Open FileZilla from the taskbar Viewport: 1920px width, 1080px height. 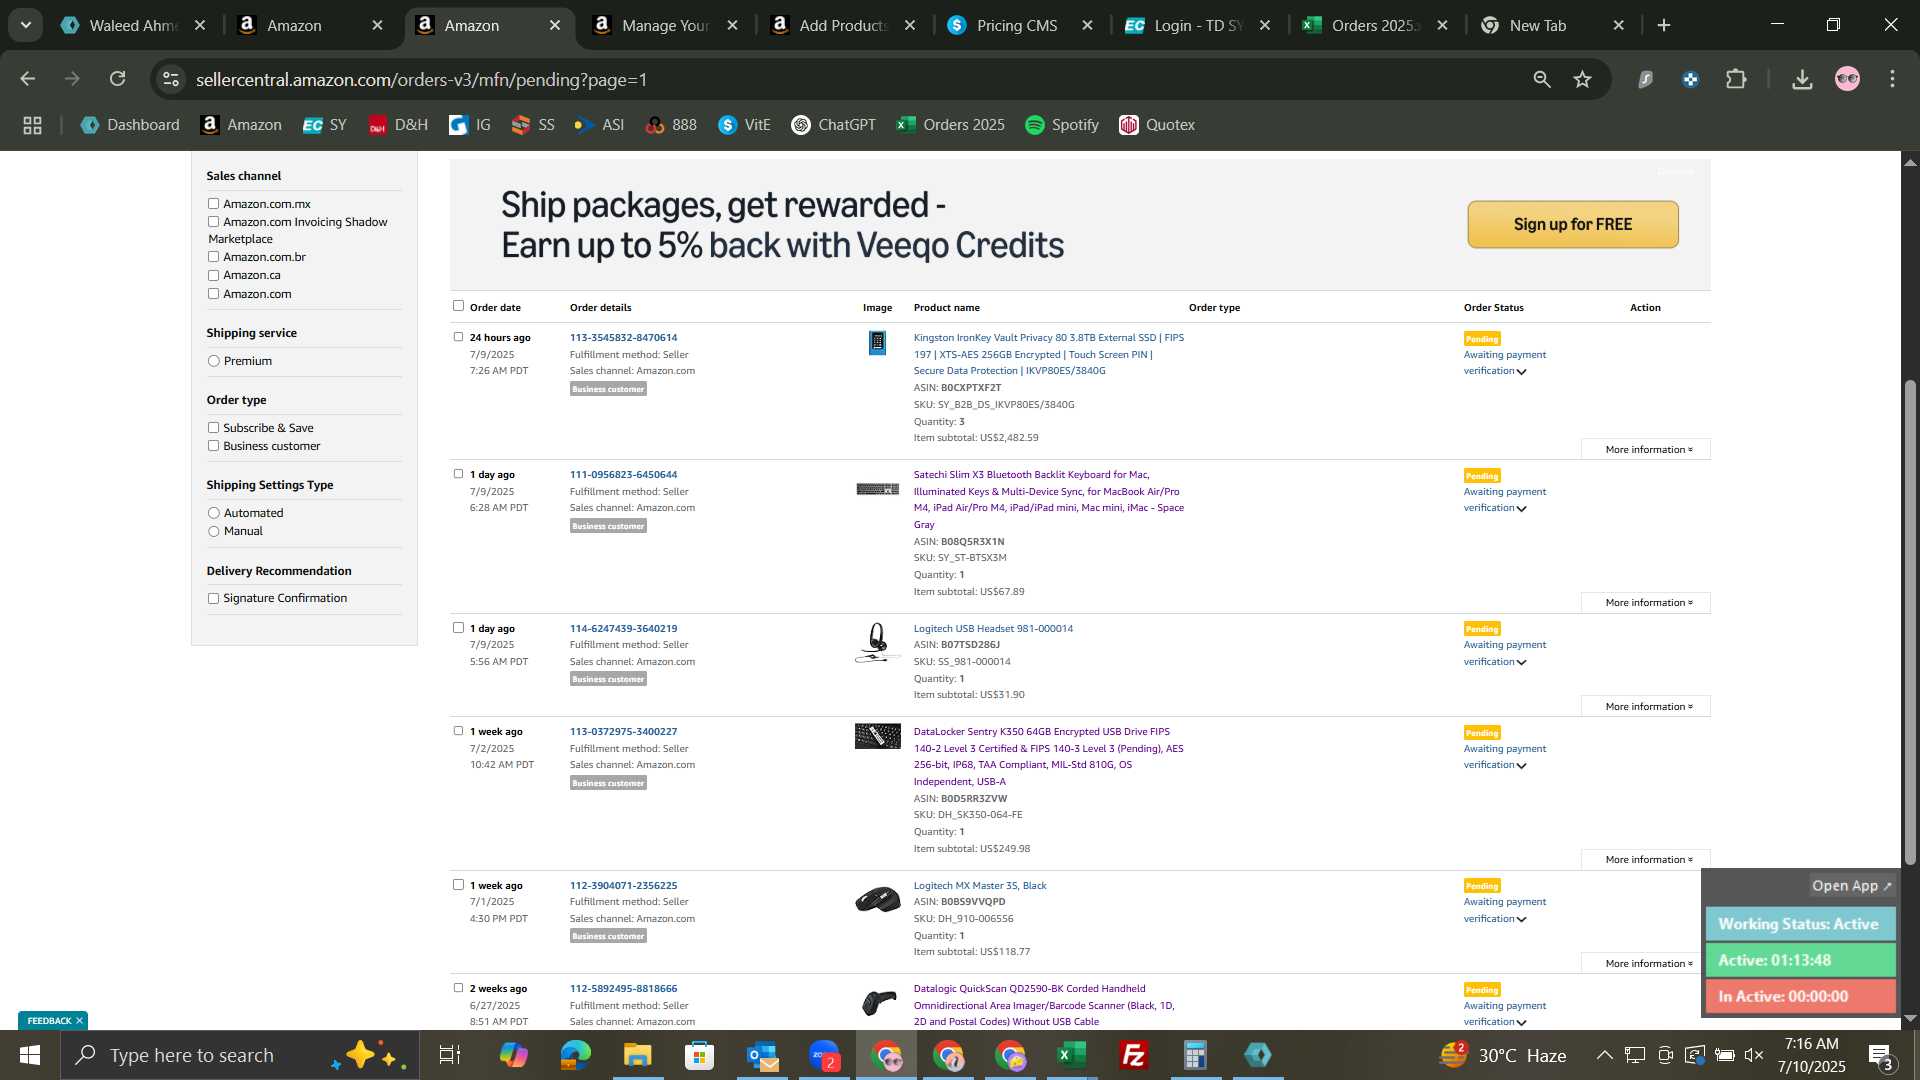click(x=1134, y=1055)
